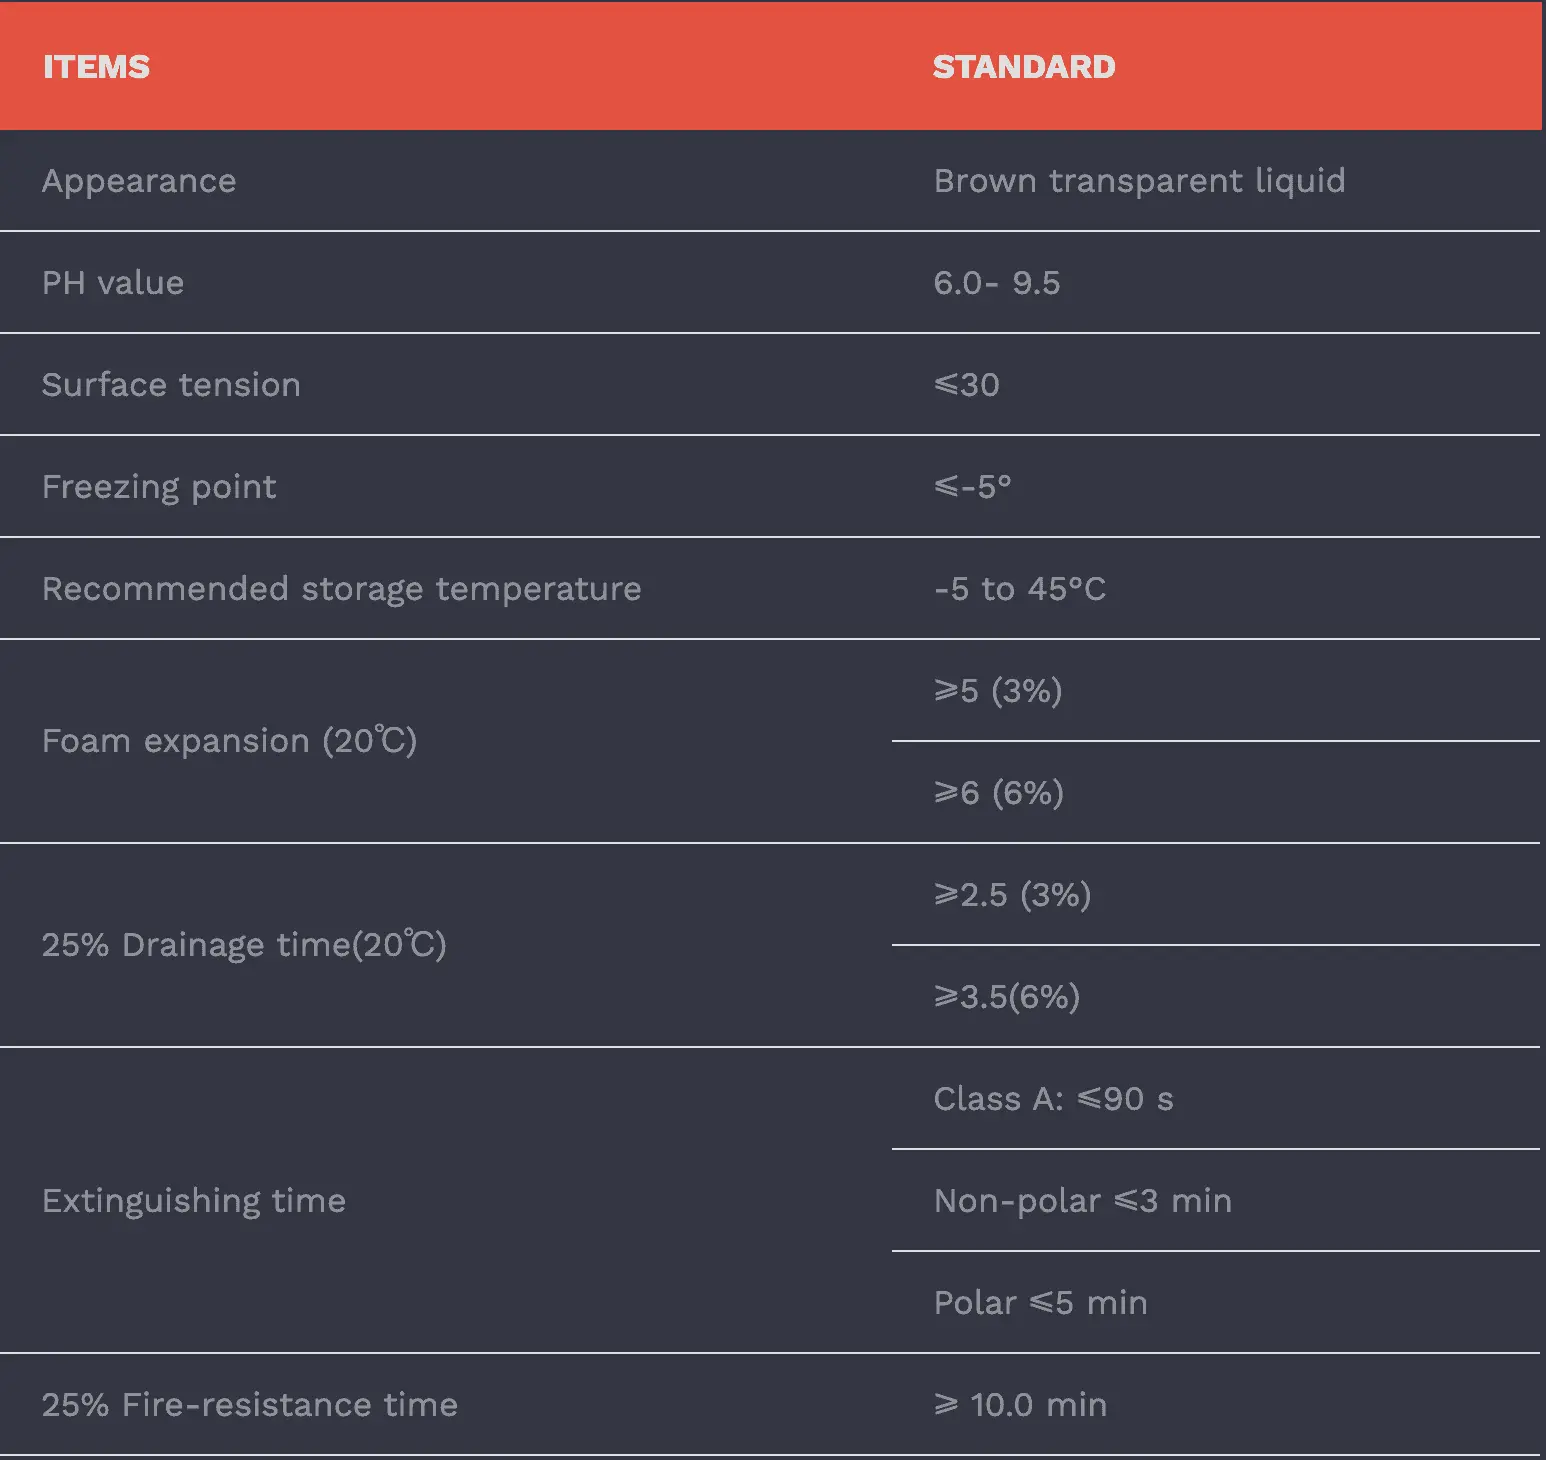Select the 25% Drainage time label
This screenshot has width=1546, height=1460.
point(244,945)
